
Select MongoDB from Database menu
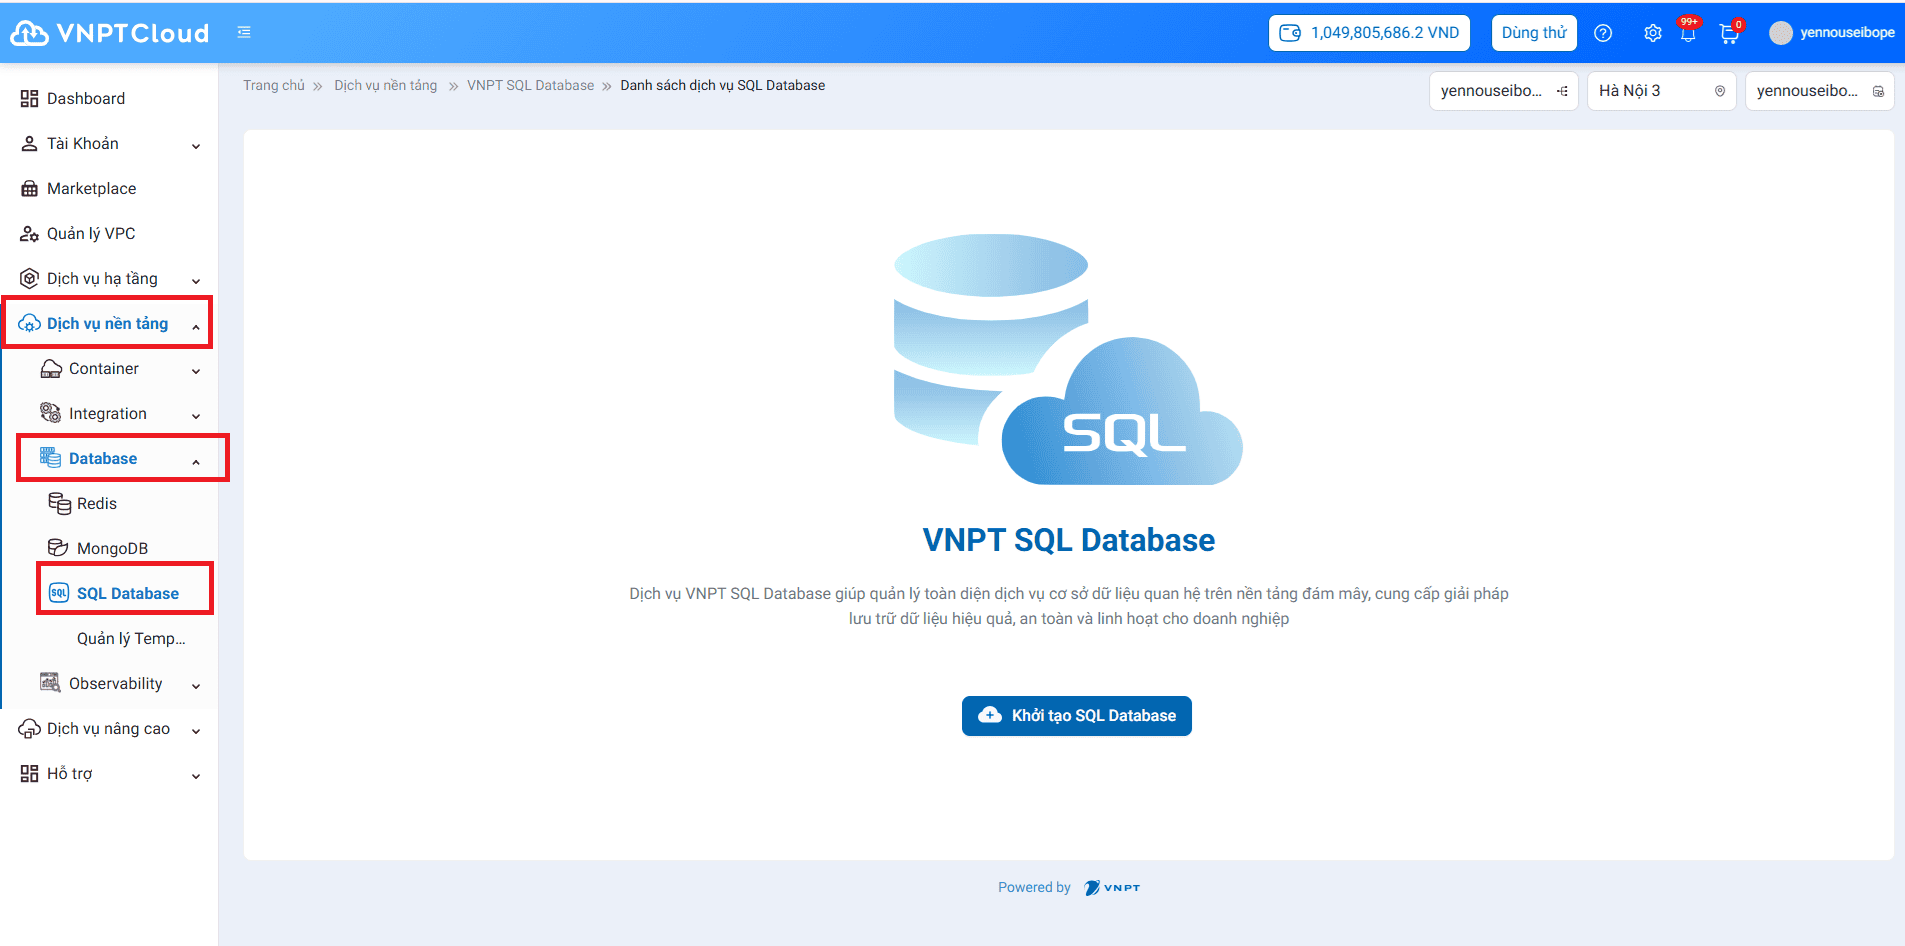[112, 549]
